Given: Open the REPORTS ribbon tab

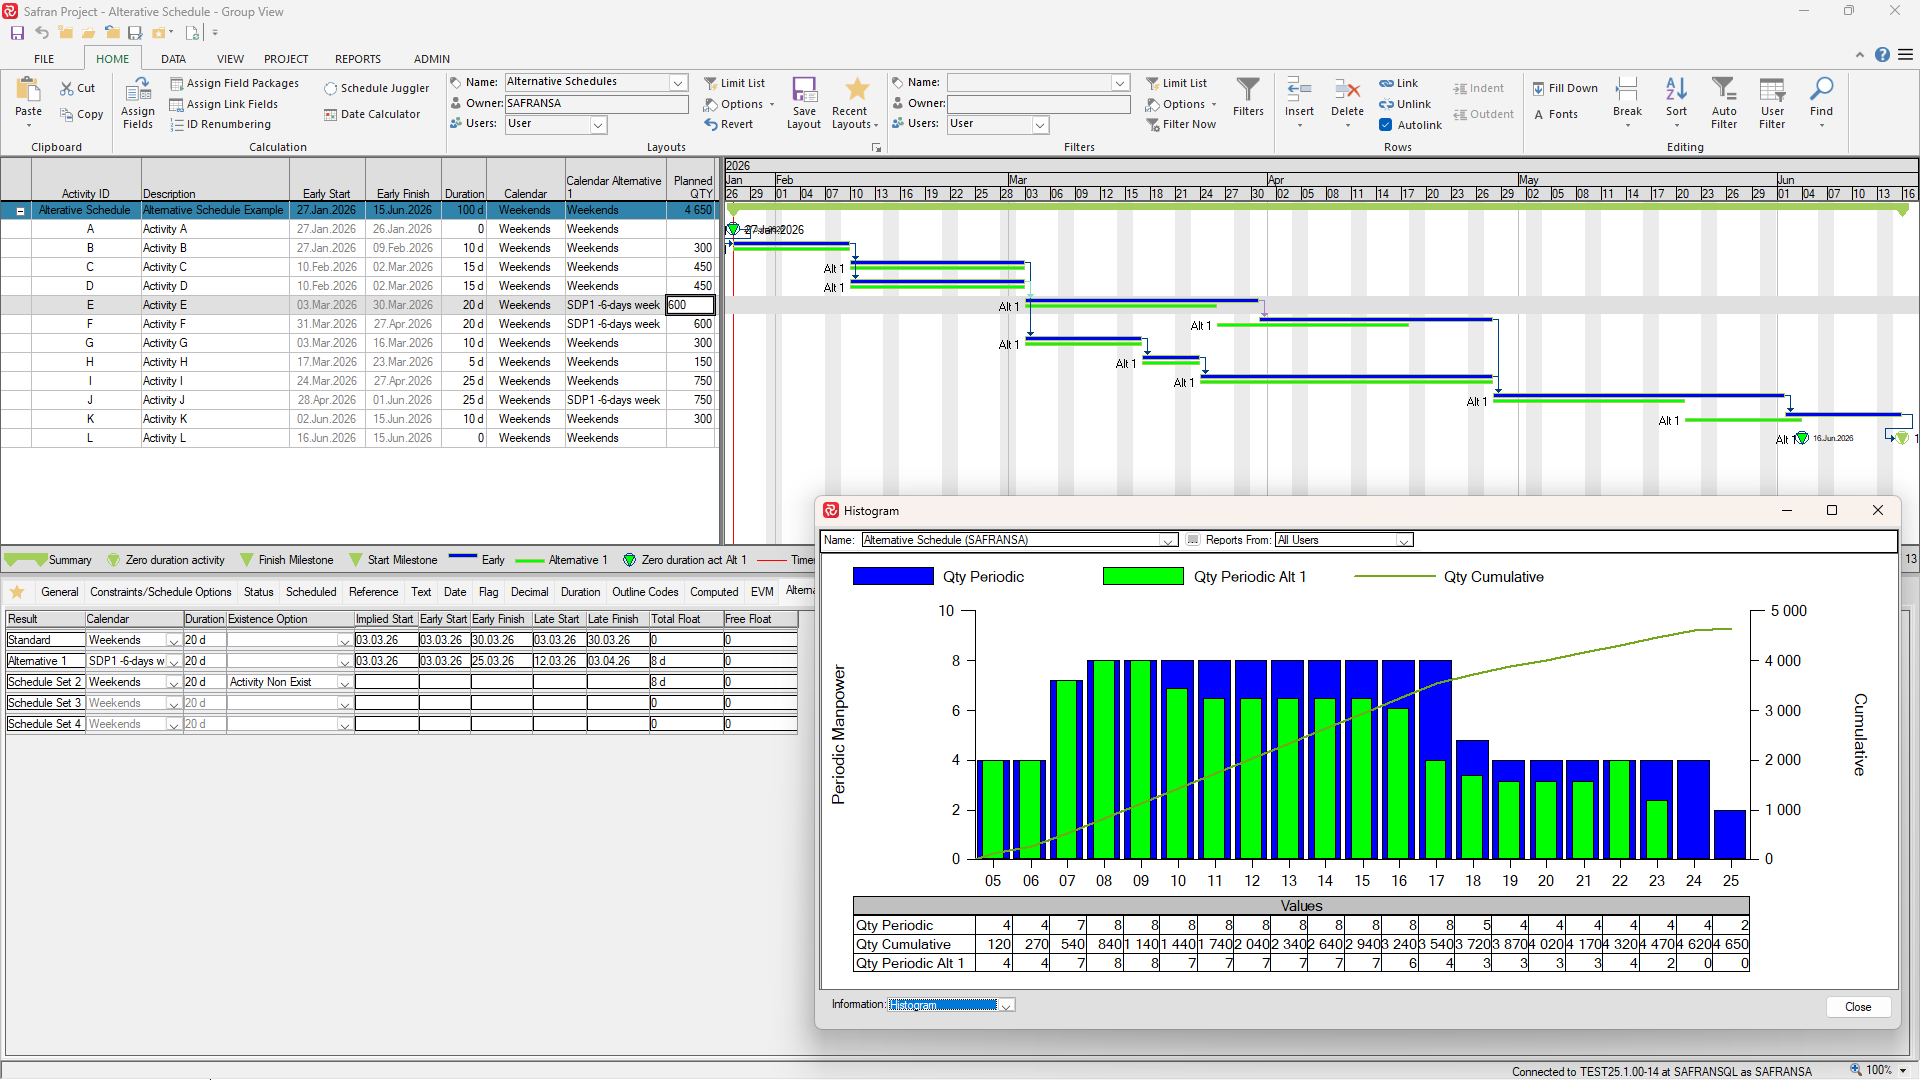Looking at the screenshot, I should pos(357,59).
